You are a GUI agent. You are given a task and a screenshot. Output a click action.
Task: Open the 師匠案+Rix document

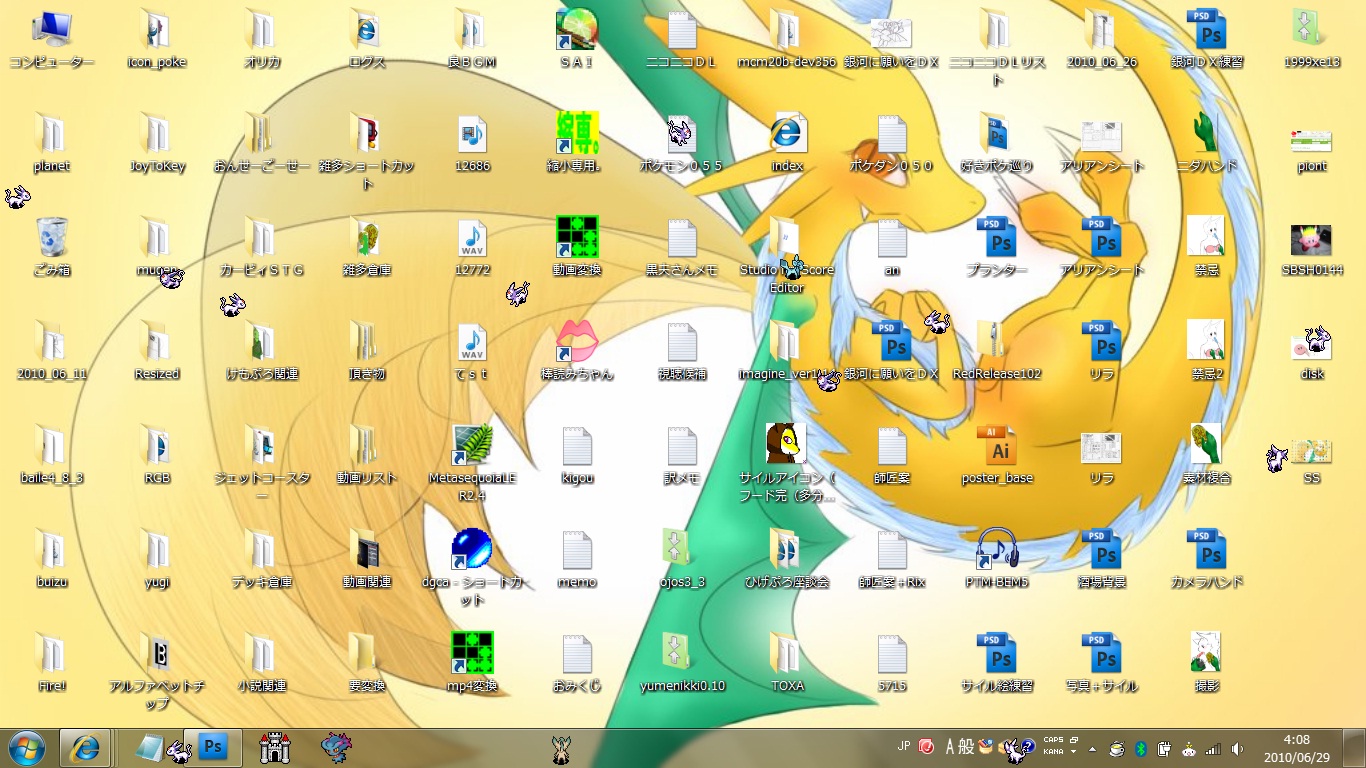[x=892, y=560]
